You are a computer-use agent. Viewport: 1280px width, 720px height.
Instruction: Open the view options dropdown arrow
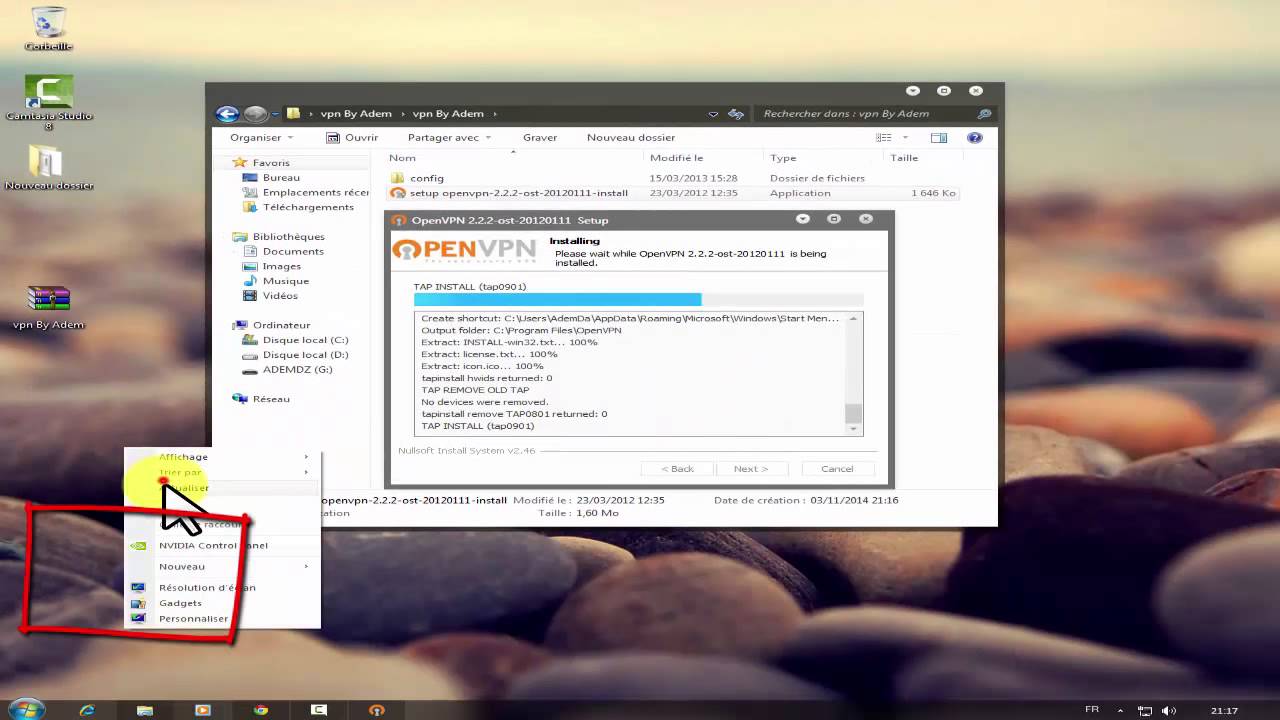click(906, 138)
